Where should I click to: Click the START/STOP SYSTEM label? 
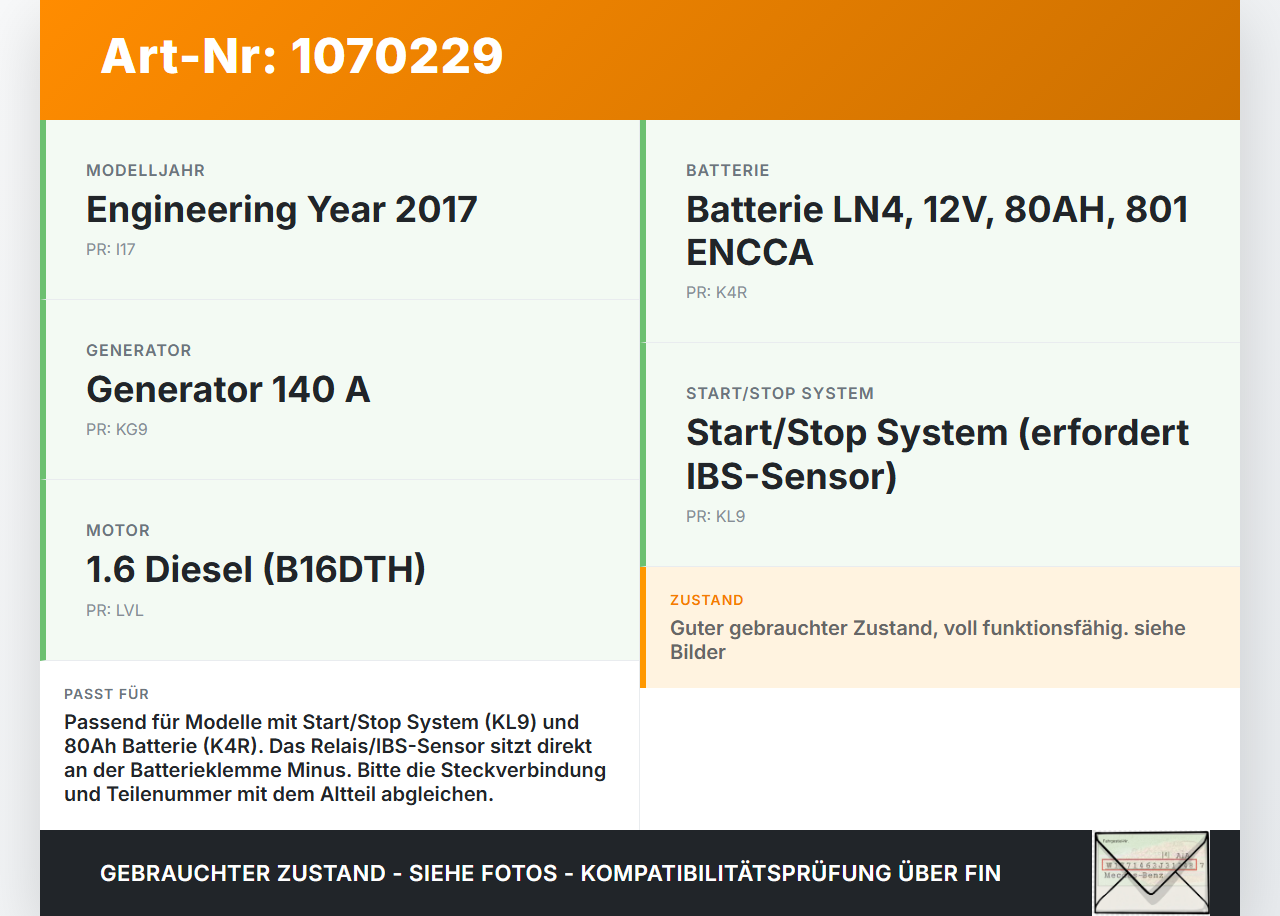780,393
